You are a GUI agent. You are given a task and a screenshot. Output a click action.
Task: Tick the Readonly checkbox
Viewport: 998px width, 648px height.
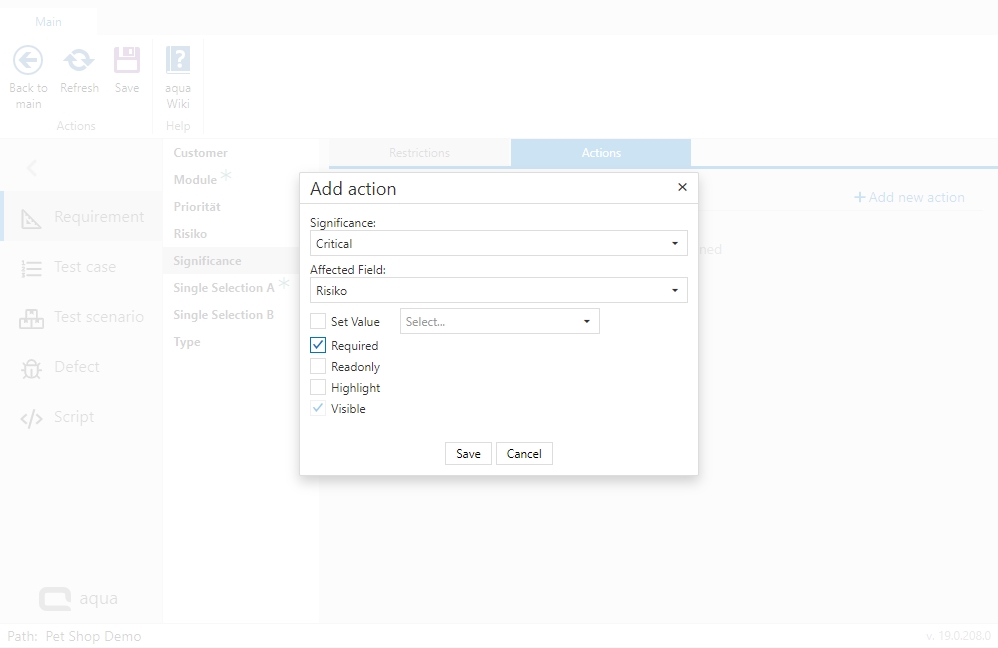pos(318,367)
